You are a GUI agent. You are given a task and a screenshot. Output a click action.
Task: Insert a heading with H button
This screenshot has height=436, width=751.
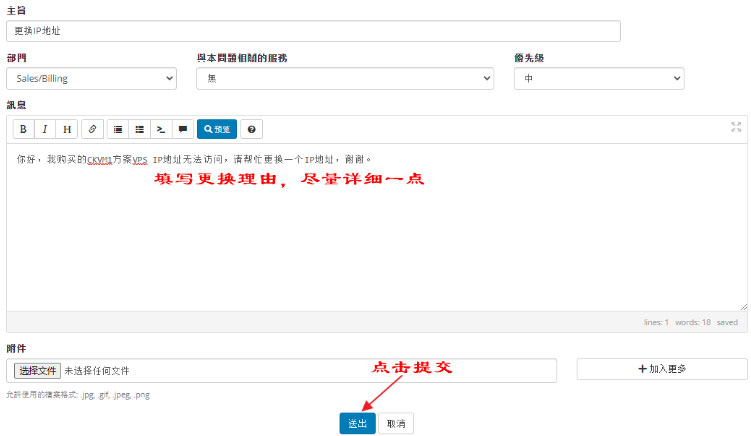(67, 129)
